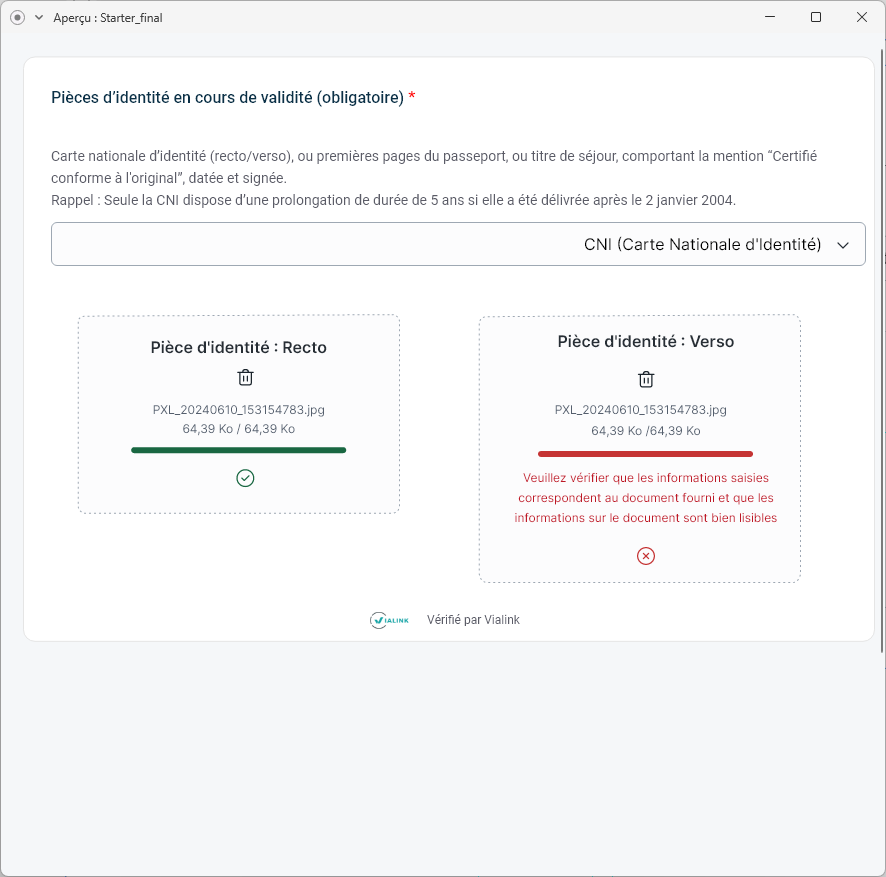This screenshot has height=877, width=886.
Task: Close the Aperçu preview window
Action: [x=862, y=17]
